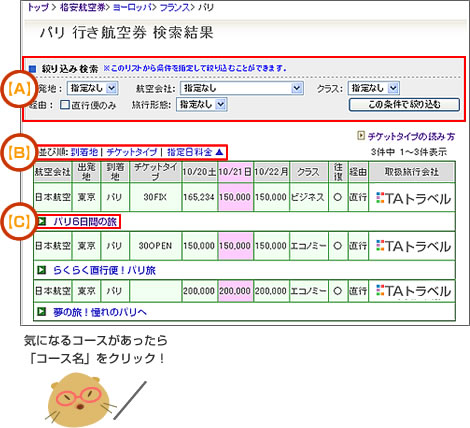Click the 30OPEN ticket type cell
The height and width of the screenshot is (428, 470).
tap(155, 246)
